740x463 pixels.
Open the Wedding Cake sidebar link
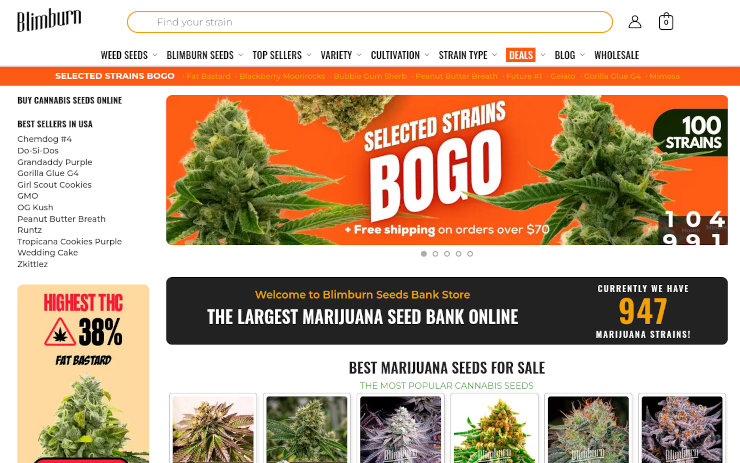pyautogui.click(x=48, y=253)
